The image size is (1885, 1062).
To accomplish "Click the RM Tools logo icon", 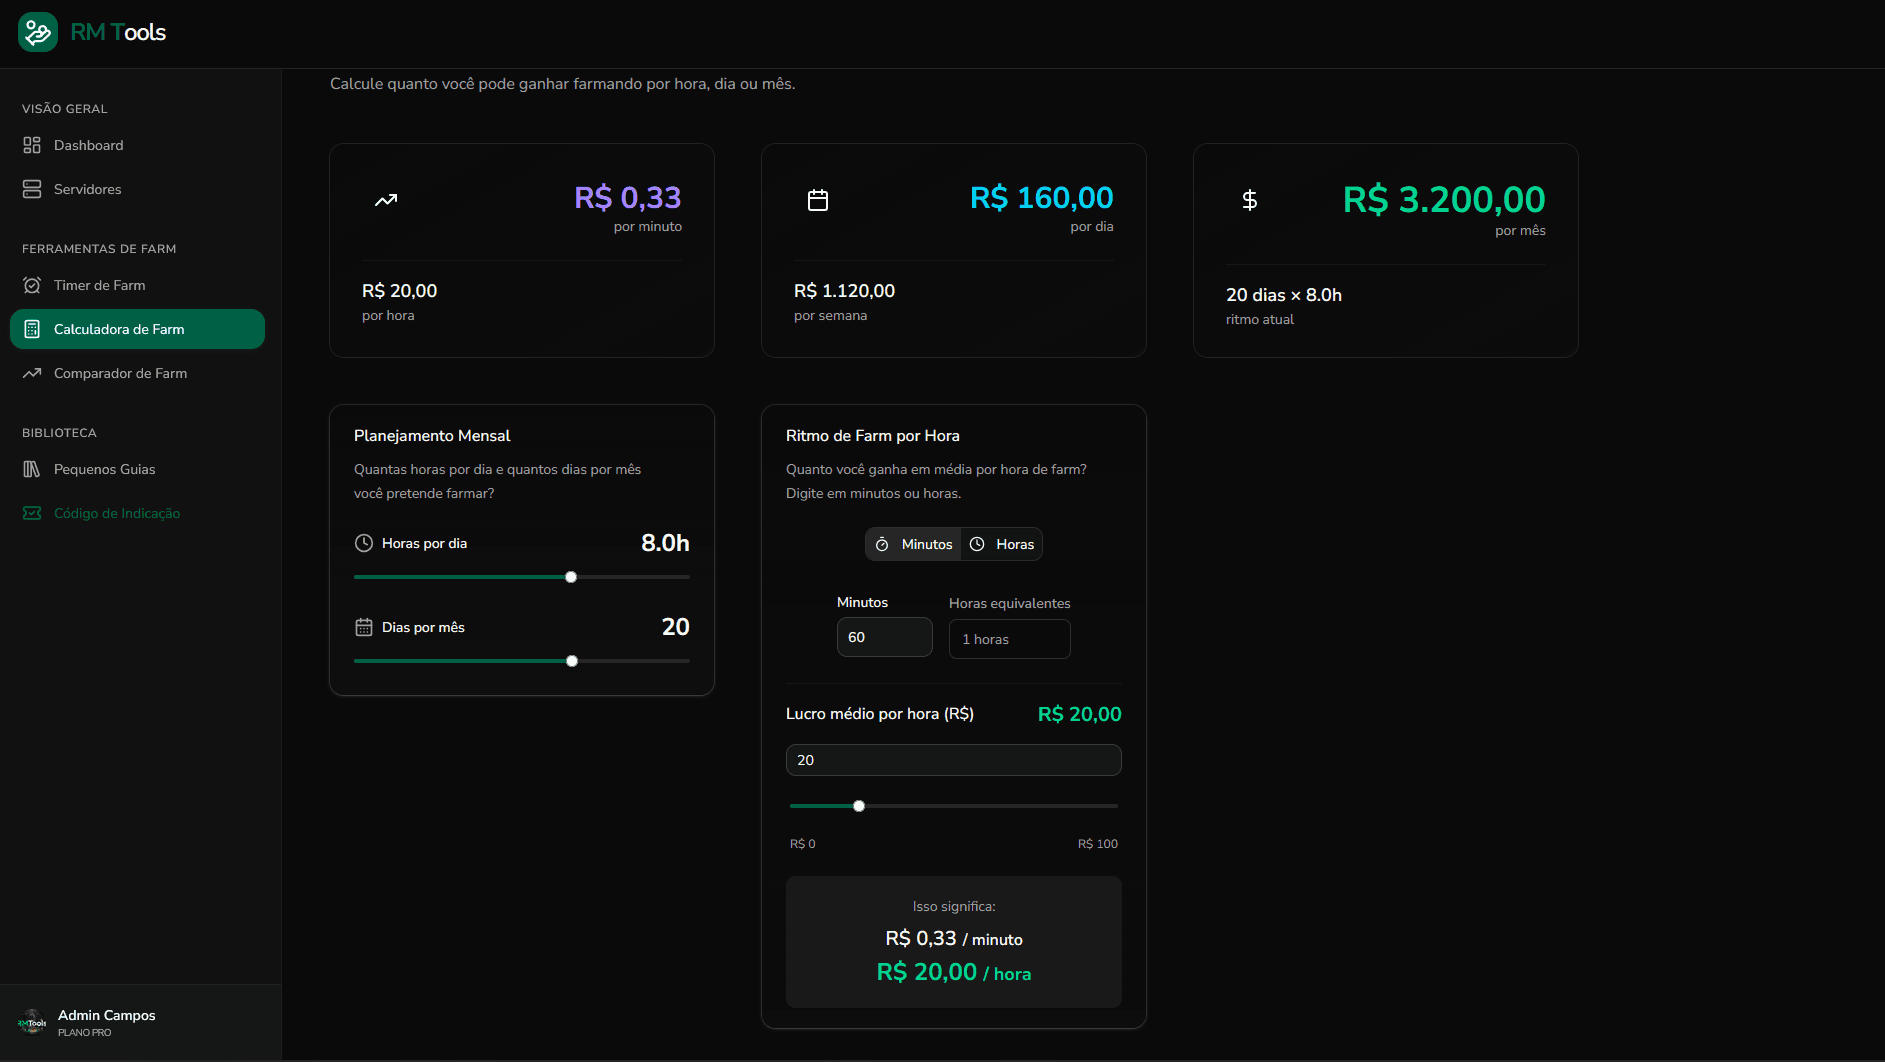I will (37, 31).
